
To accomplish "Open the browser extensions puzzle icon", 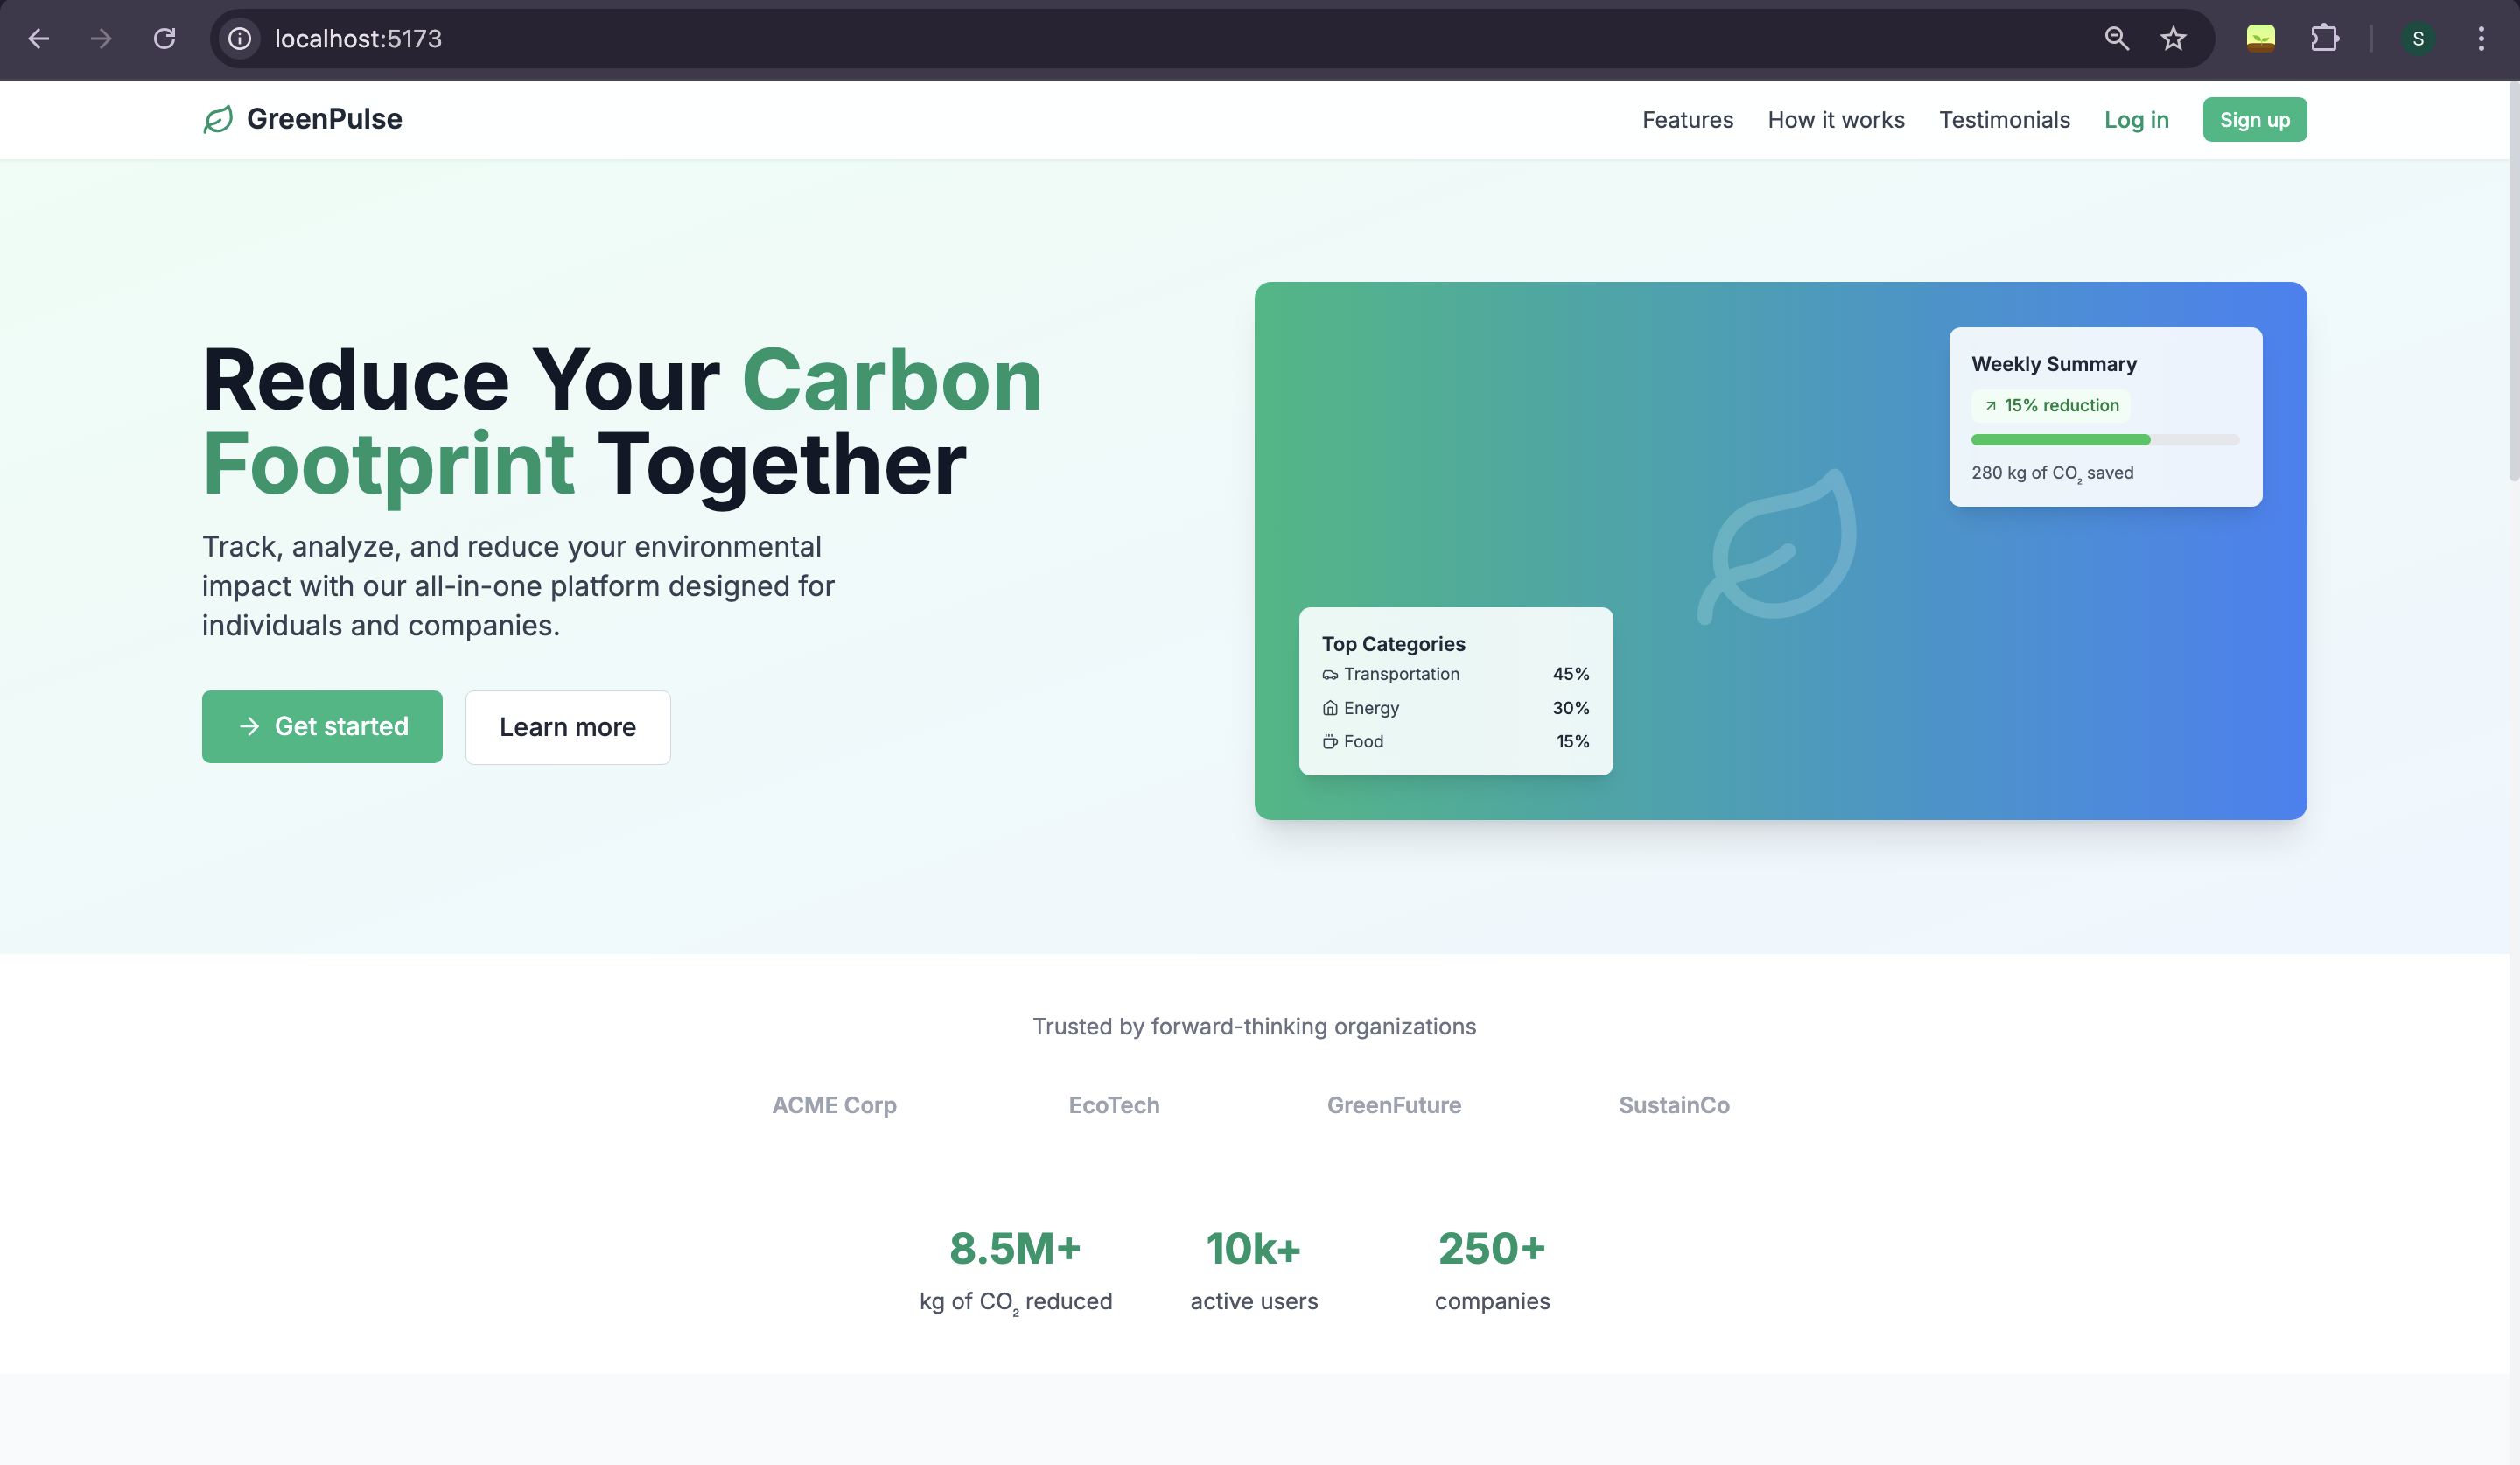I will point(2324,38).
